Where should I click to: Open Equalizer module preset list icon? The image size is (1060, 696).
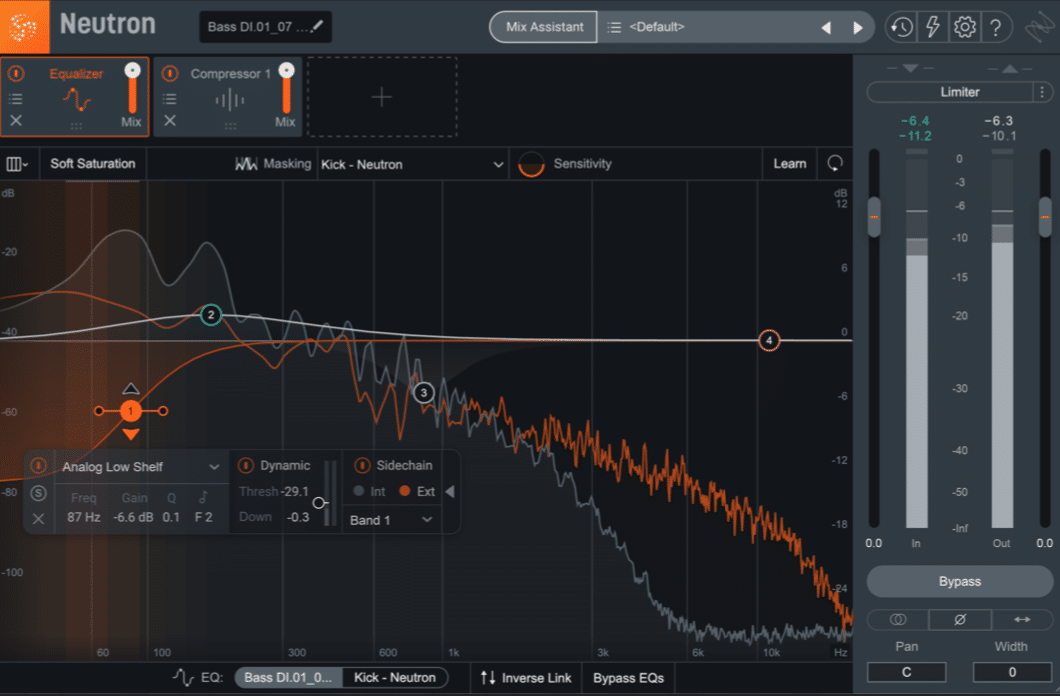click(16, 99)
